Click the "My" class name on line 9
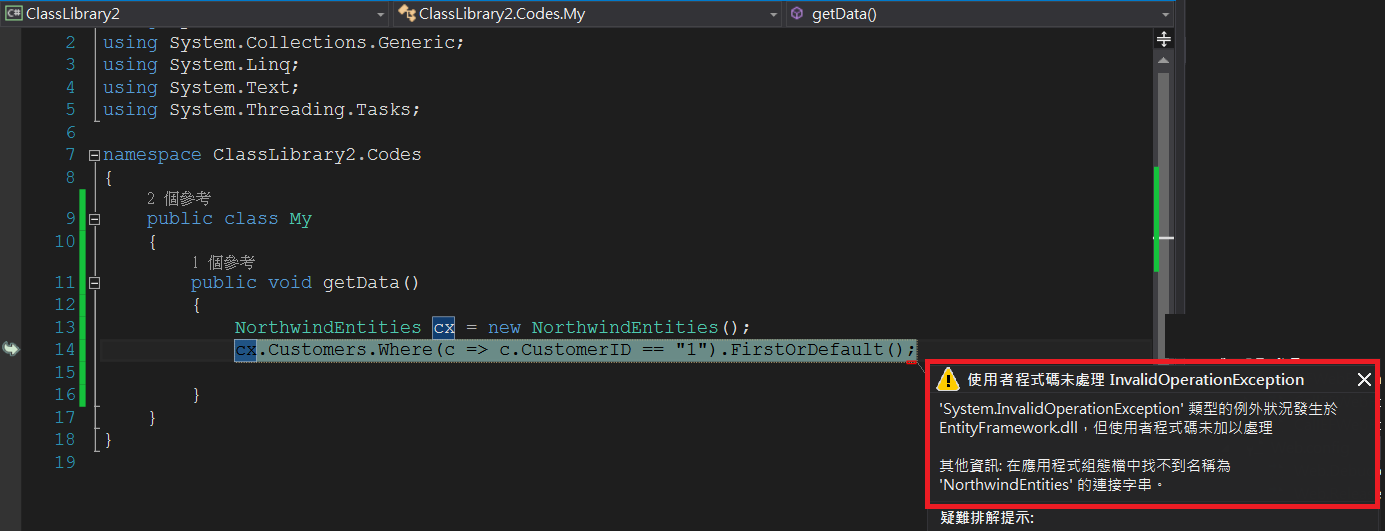The image size is (1385, 531). (x=301, y=219)
